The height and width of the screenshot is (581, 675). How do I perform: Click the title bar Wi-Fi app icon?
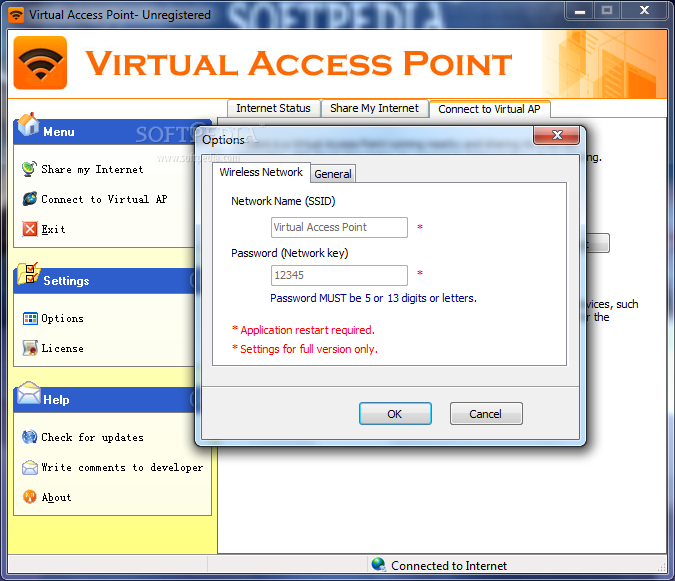click(16, 15)
